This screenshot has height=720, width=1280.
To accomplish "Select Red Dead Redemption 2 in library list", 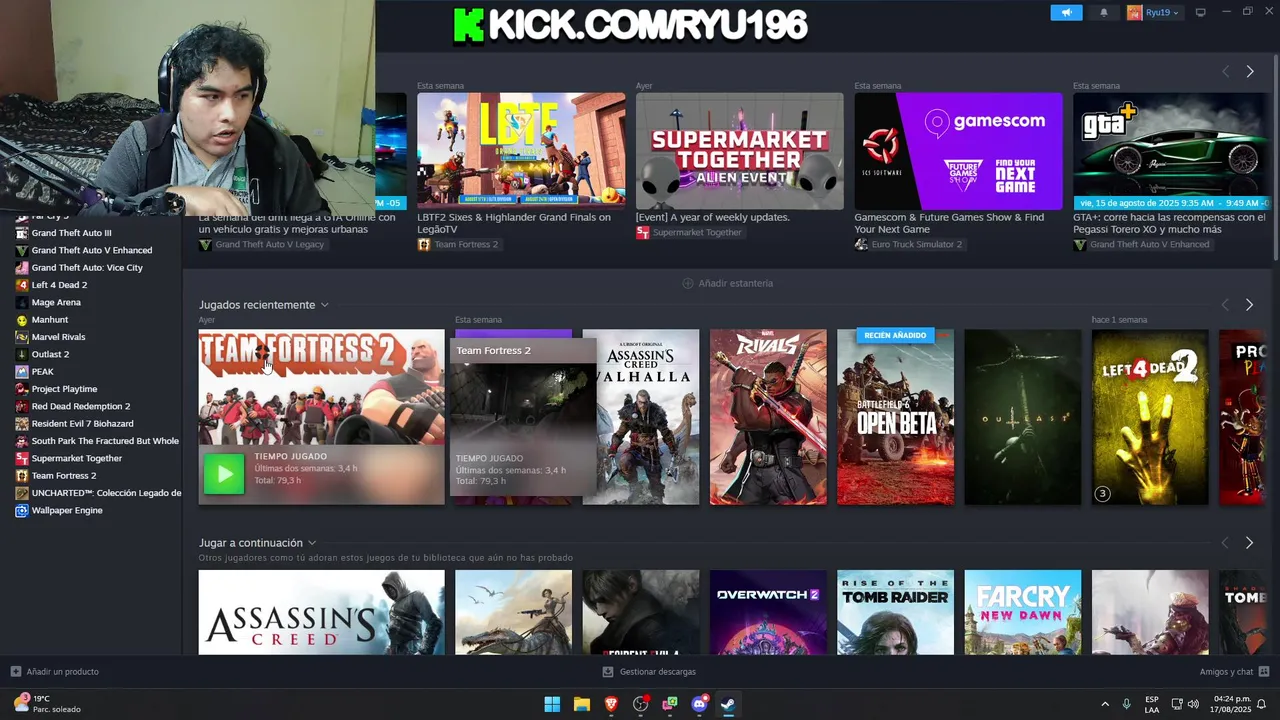I will coord(80,406).
